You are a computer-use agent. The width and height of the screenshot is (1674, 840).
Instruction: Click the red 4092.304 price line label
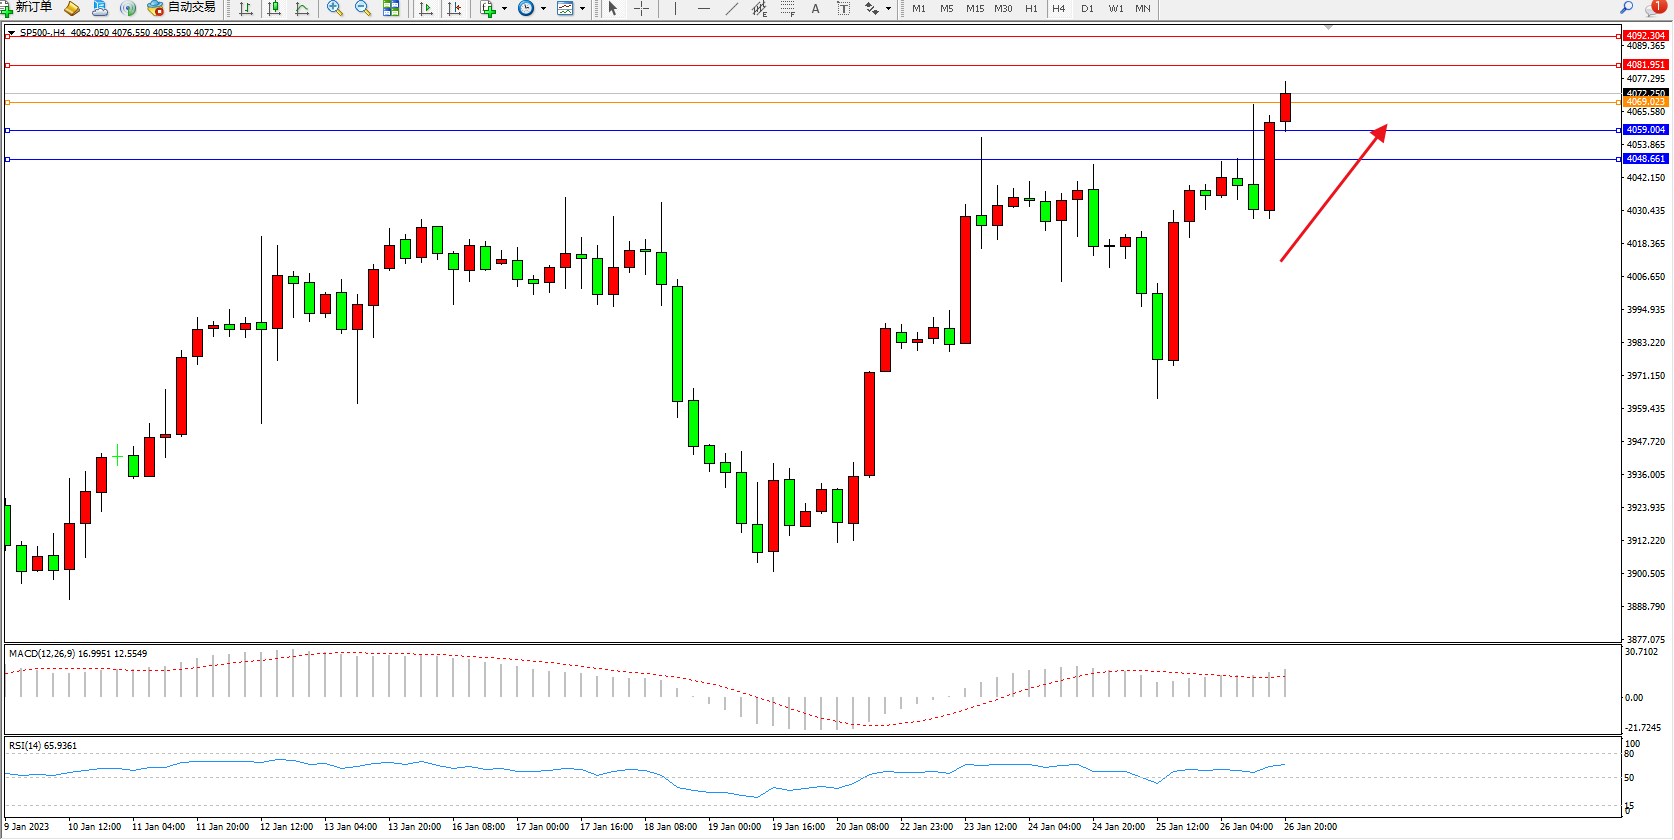pos(1645,36)
